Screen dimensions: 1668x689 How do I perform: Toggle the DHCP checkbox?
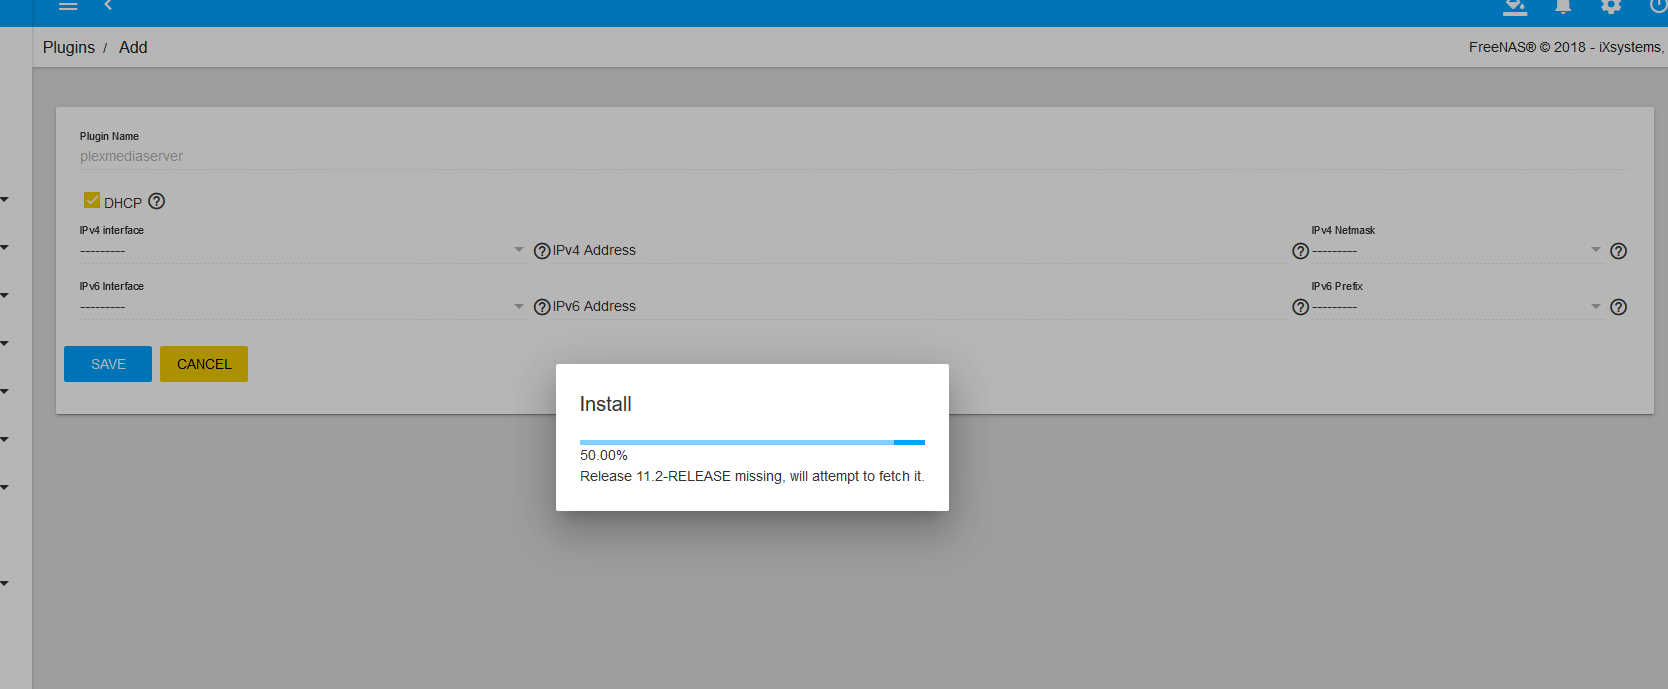tap(92, 200)
